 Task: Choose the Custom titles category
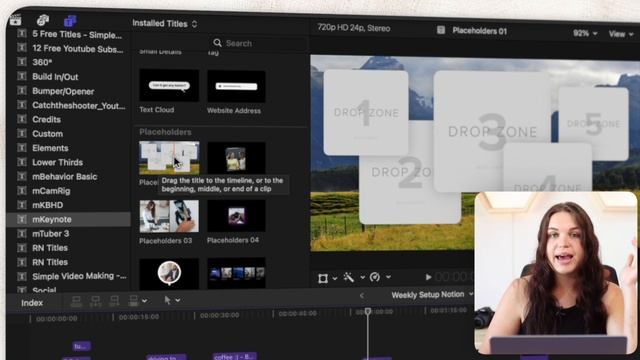(x=47, y=134)
